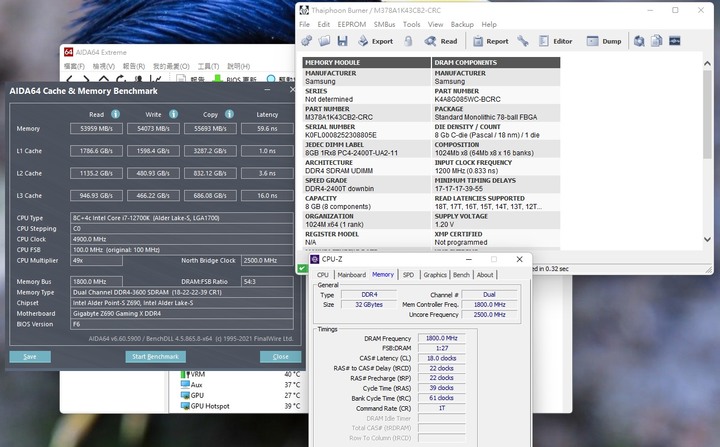The image size is (720, 447).
Task: Open the Backup menu
Action: click(x=462, y=24)
